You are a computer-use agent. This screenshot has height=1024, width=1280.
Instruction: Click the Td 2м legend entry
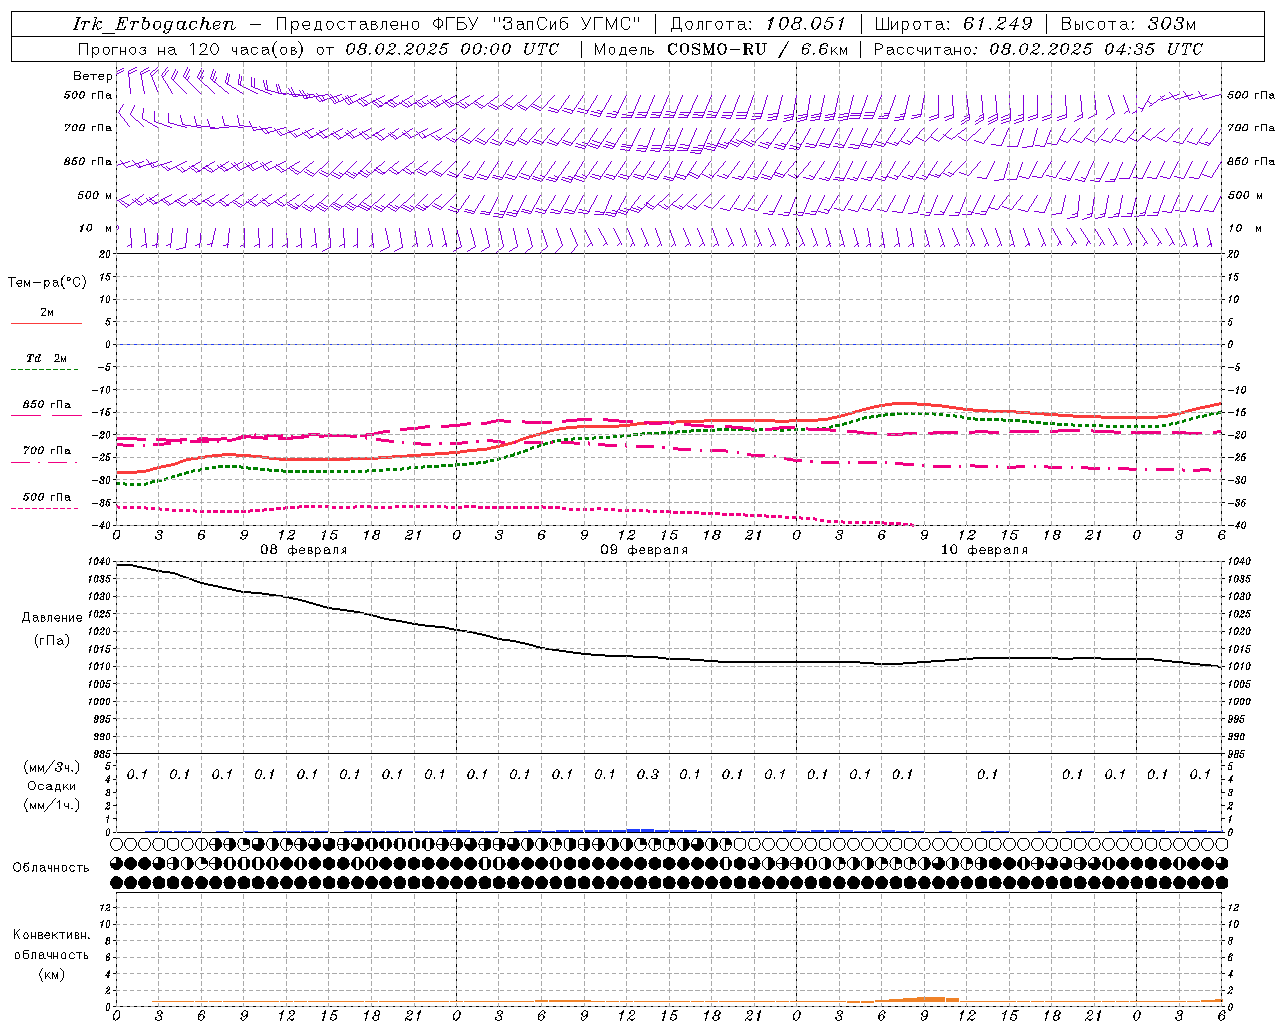(46, 358)
